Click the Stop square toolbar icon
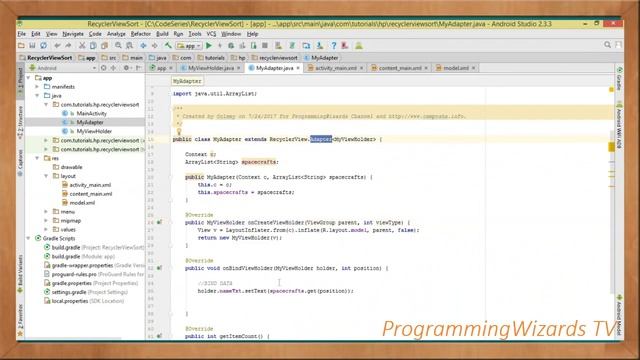This screenshot has height=360, width=640. tap(264, 46)
